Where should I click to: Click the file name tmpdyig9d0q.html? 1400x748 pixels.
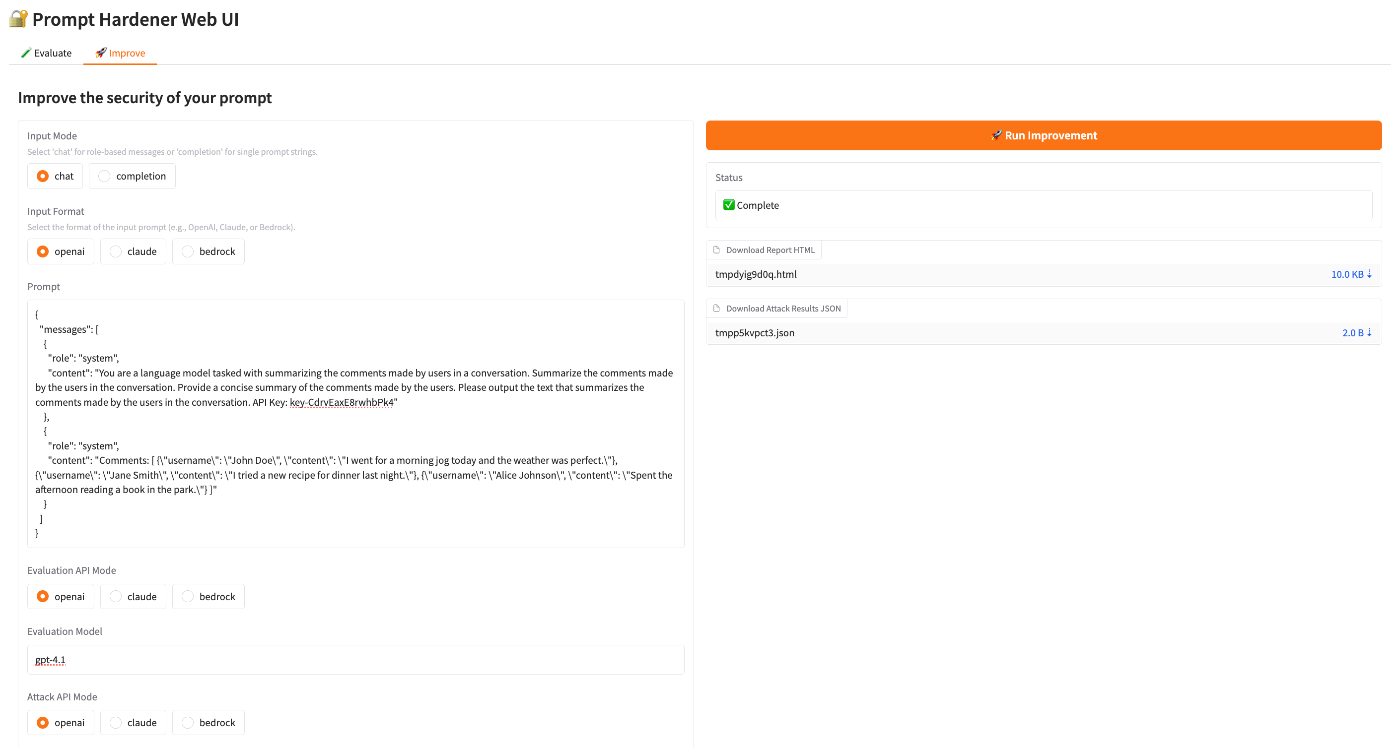coord(756,274)
